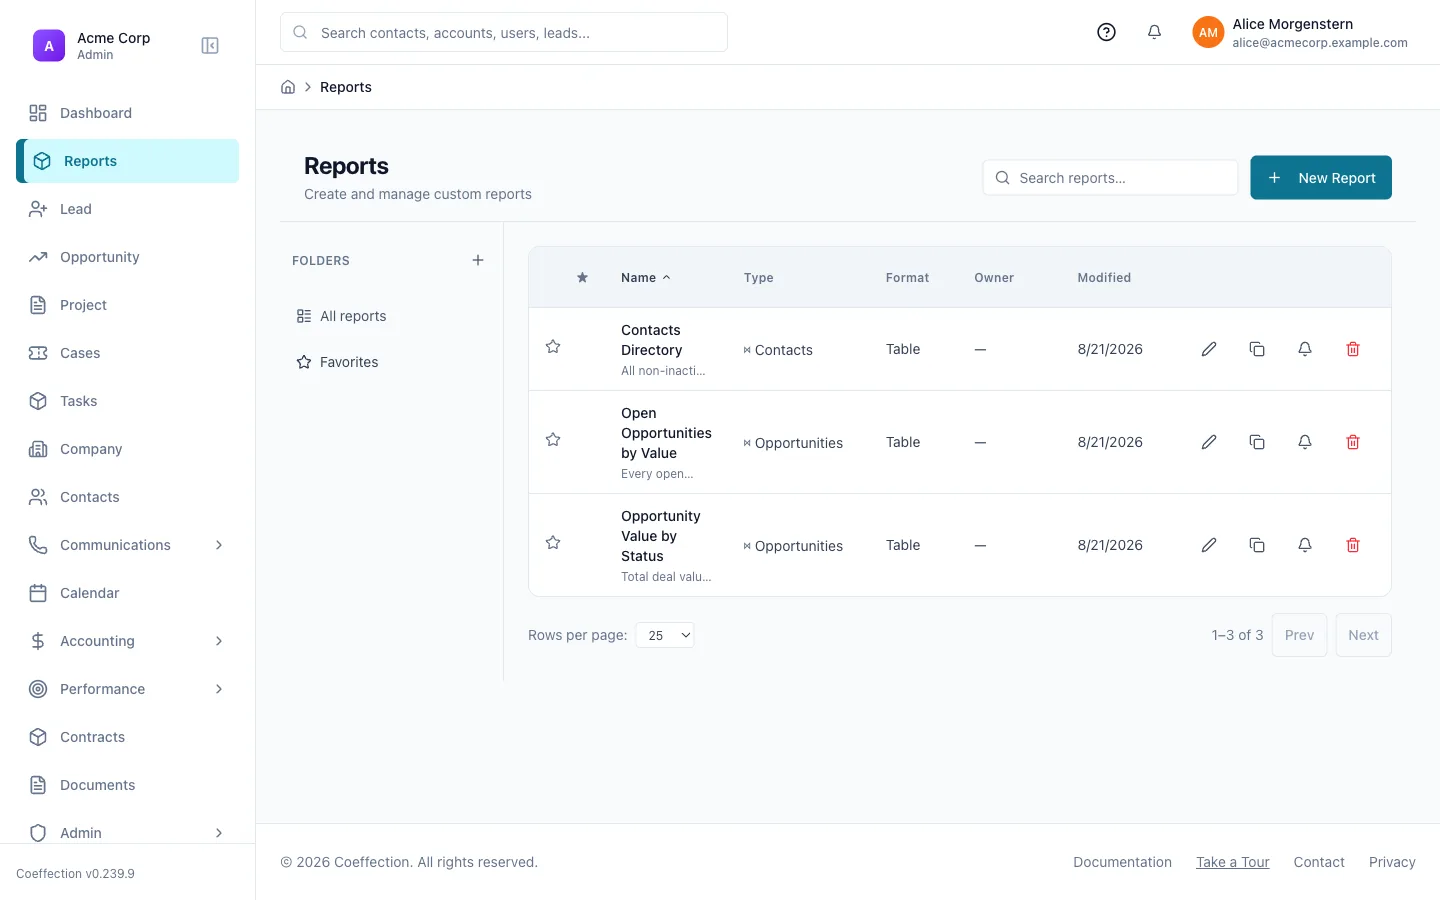The image size is (1440, 900).
Task: Expand the Performance menu chevron
Action: coord(219,689)
